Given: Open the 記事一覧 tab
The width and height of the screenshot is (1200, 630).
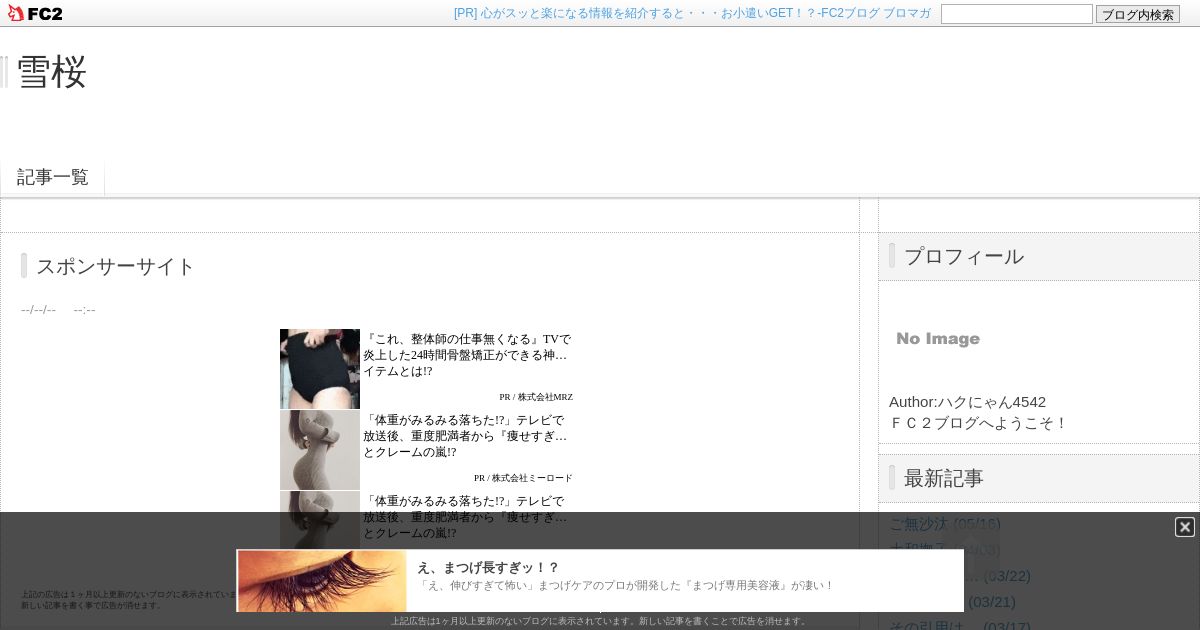Looking at the screenshot, I should pyautogui.click(x=53, y=177).
